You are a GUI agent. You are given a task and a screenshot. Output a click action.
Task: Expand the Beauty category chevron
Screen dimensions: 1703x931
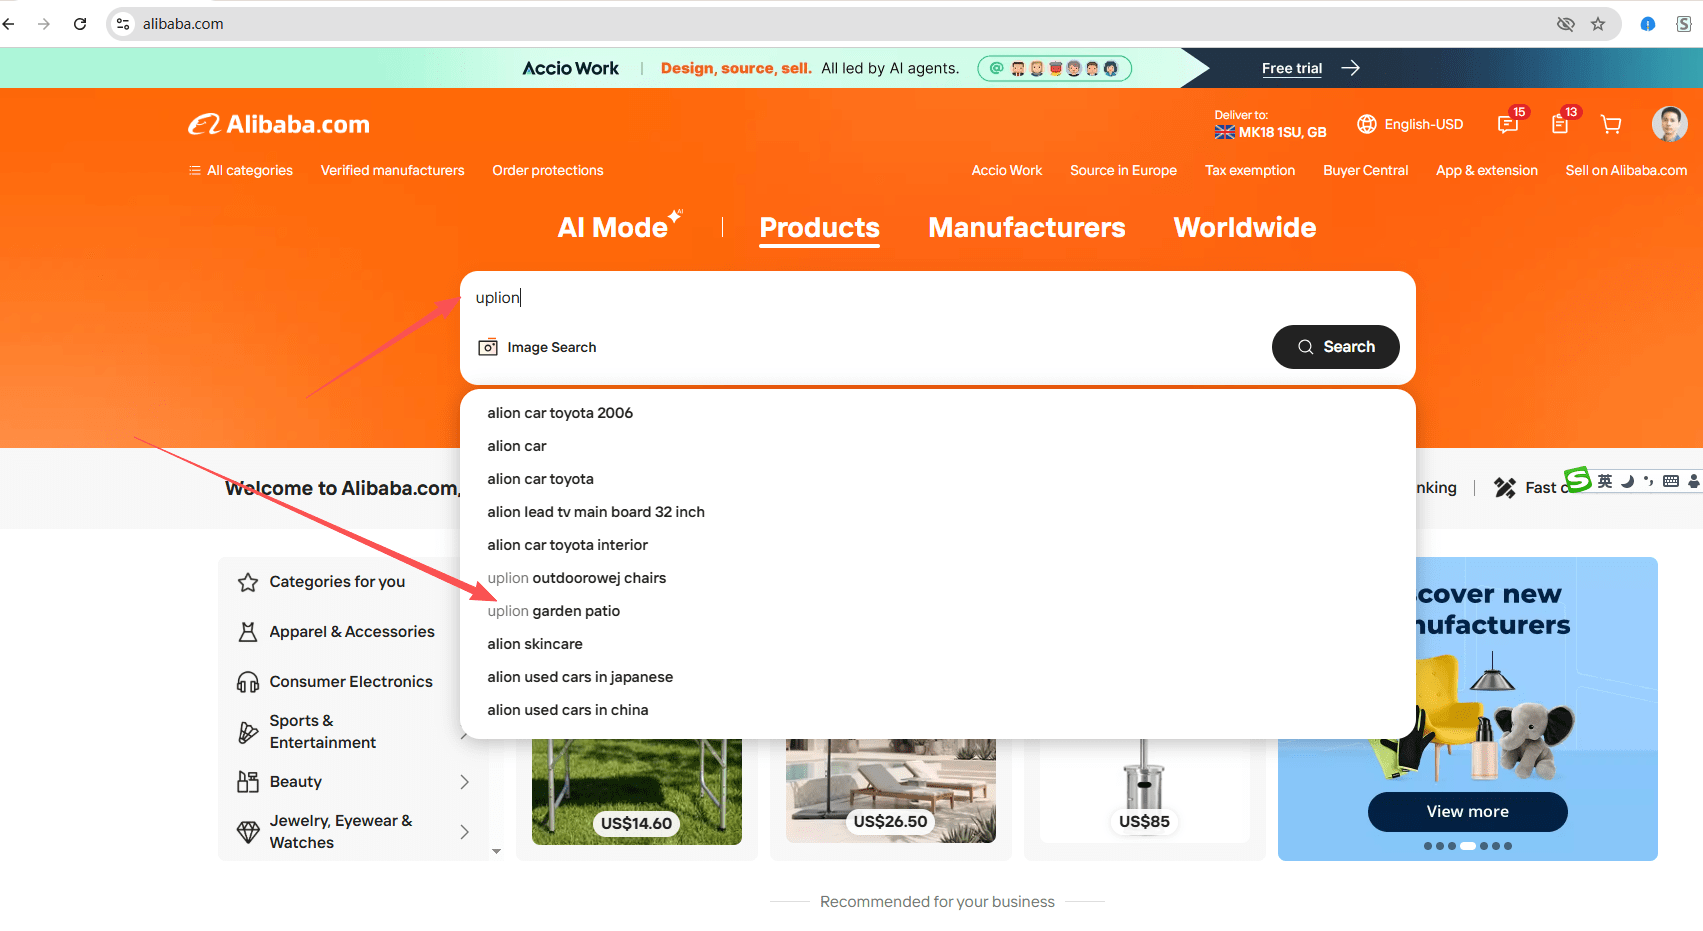pos(464,782)
